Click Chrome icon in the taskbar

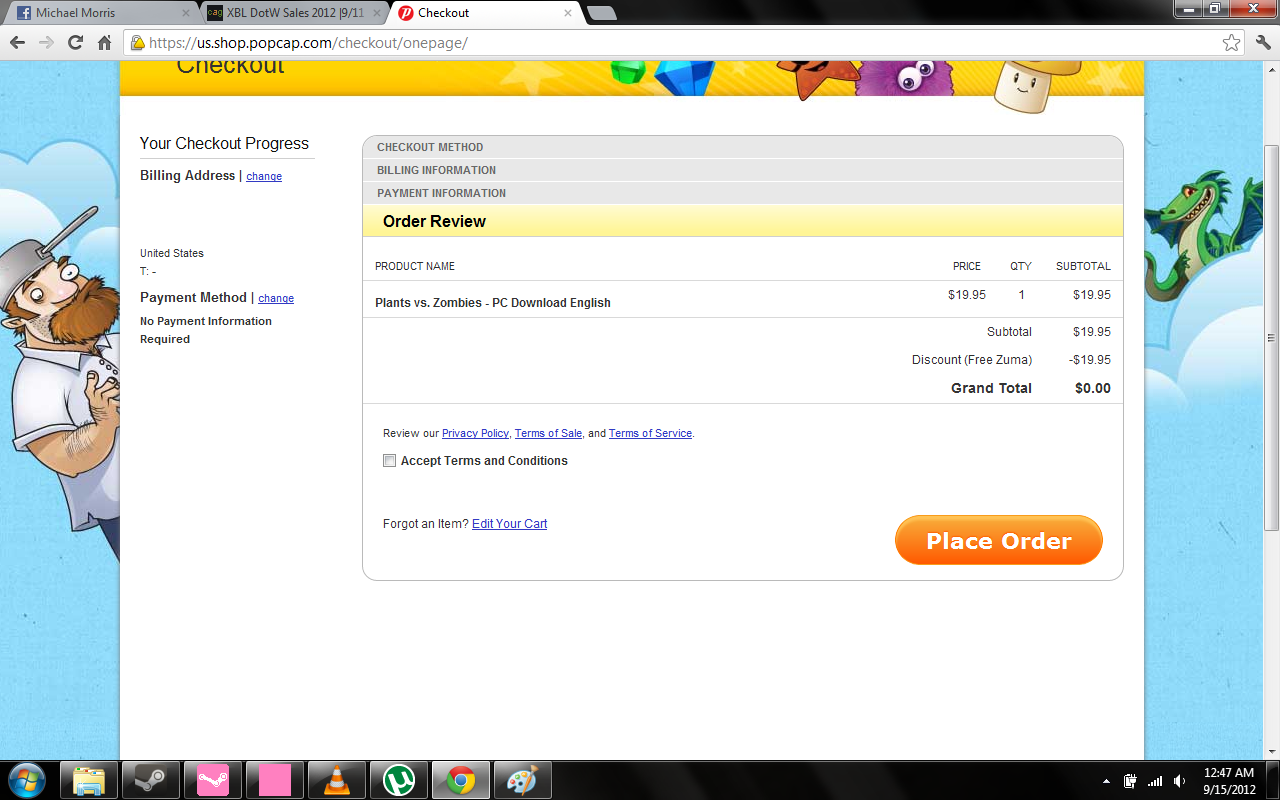tap(461, 780)
